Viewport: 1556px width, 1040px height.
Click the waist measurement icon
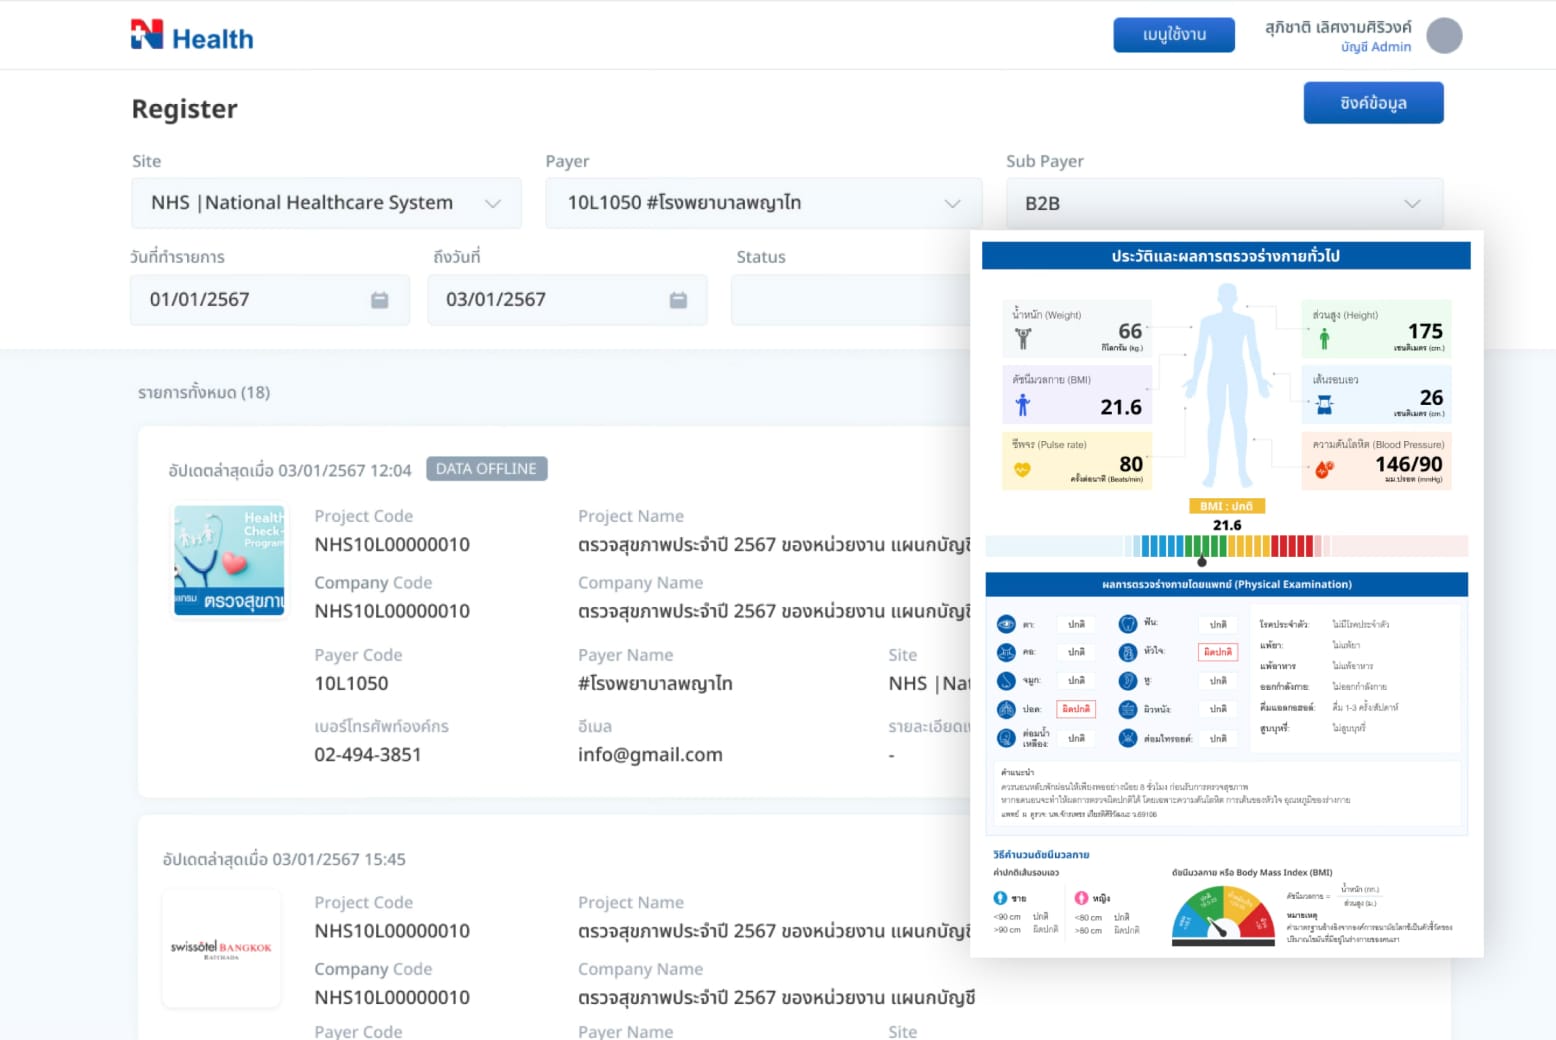[1324, 405]
